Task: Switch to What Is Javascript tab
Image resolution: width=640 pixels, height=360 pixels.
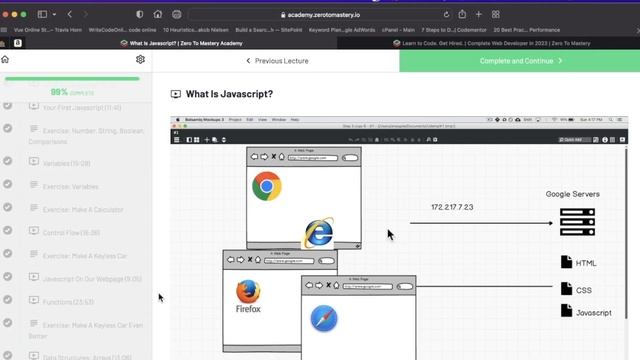Action: tap(181, 43)
